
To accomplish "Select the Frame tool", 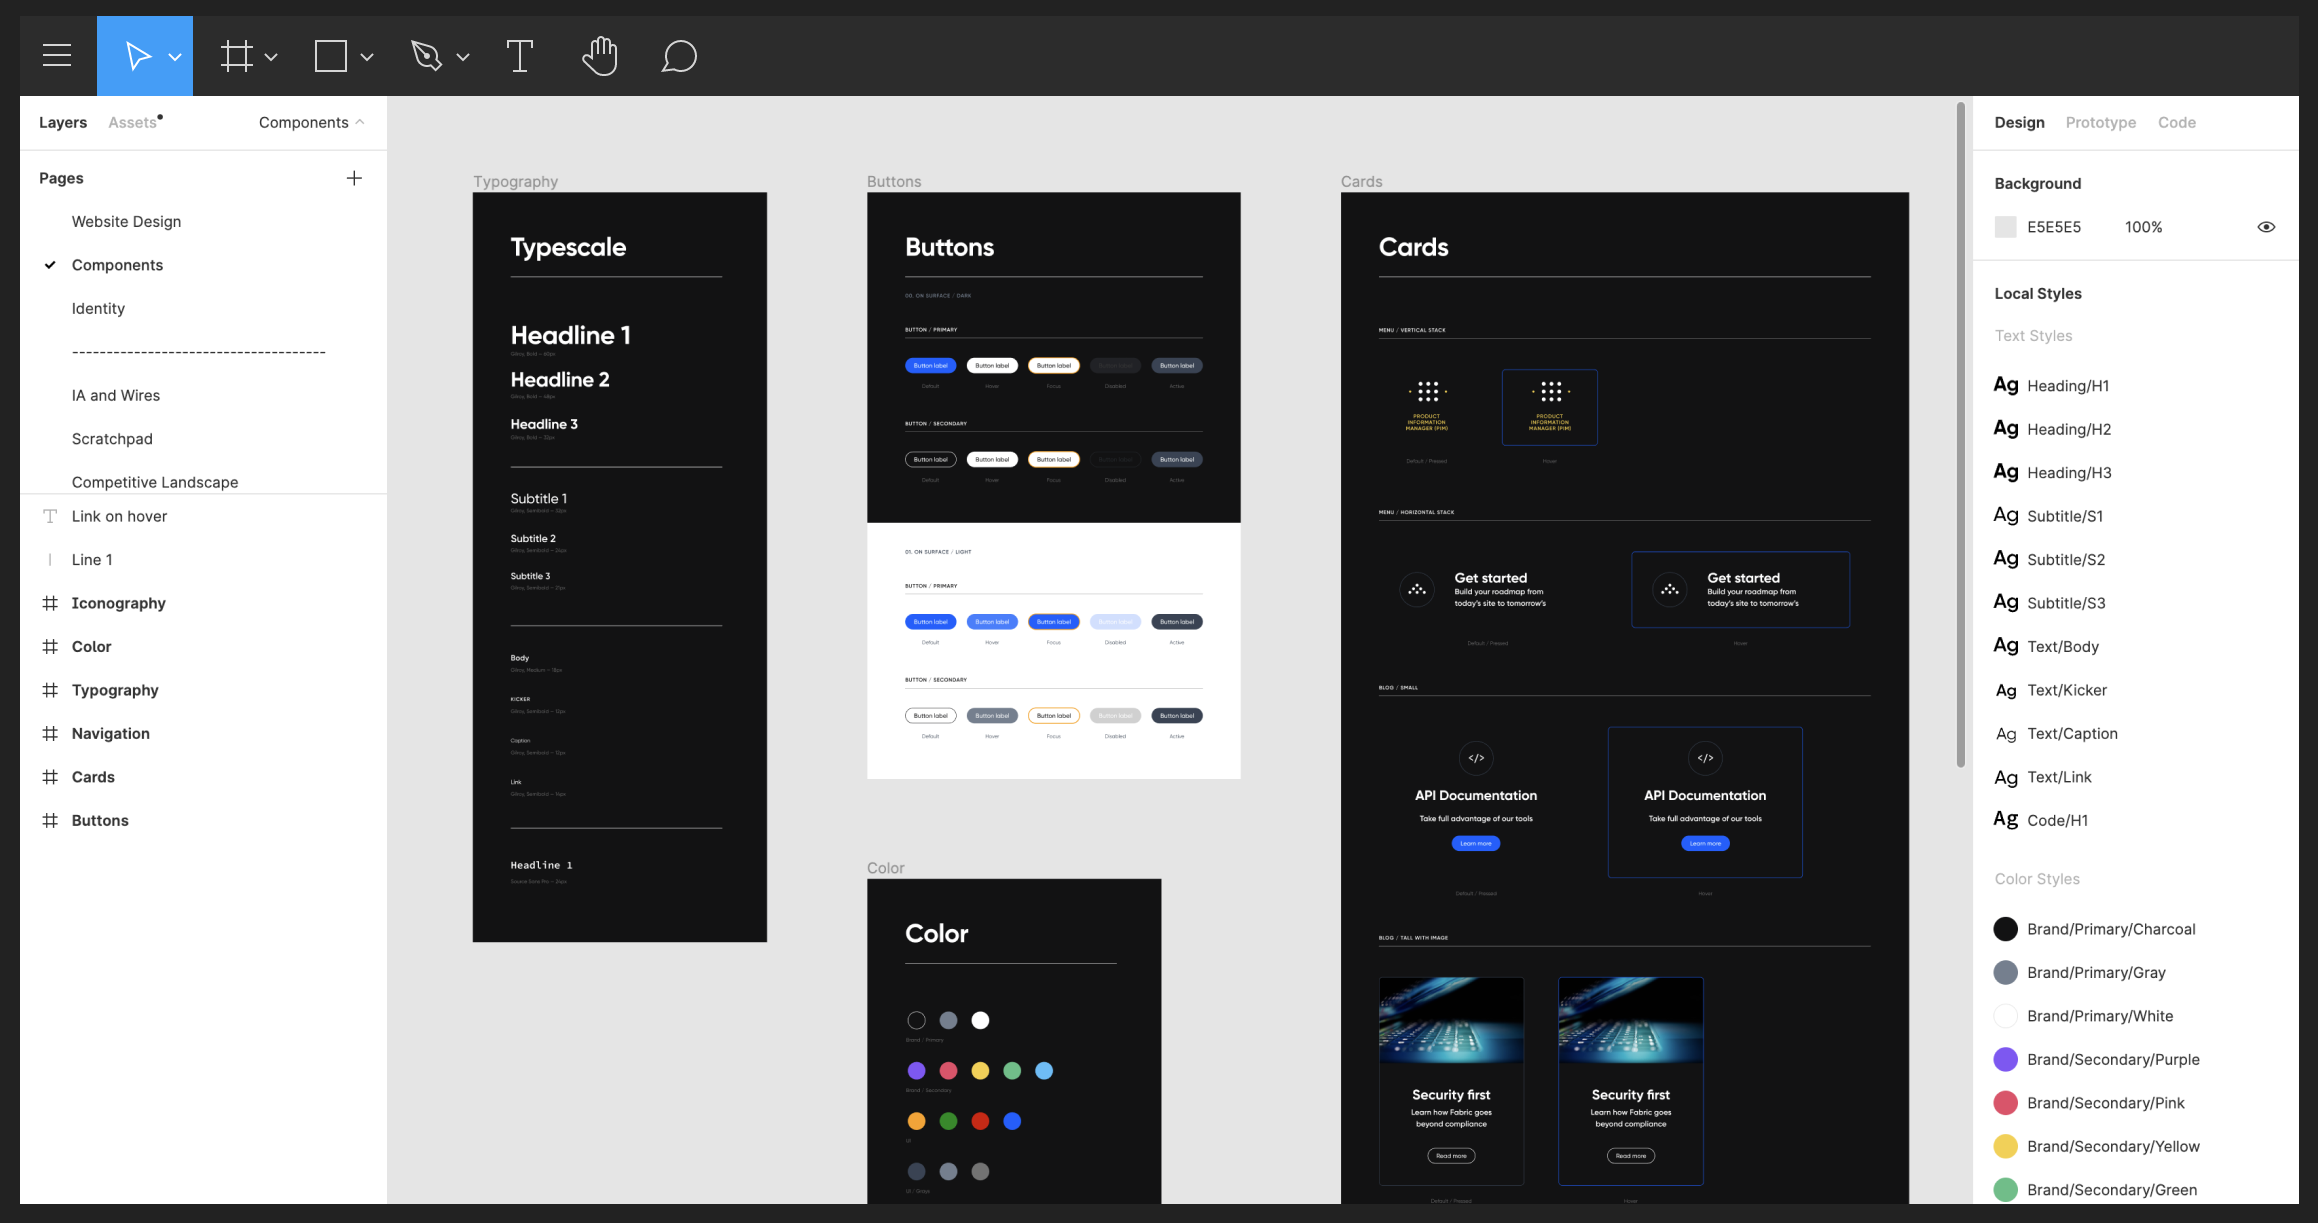I will point(236,56).
